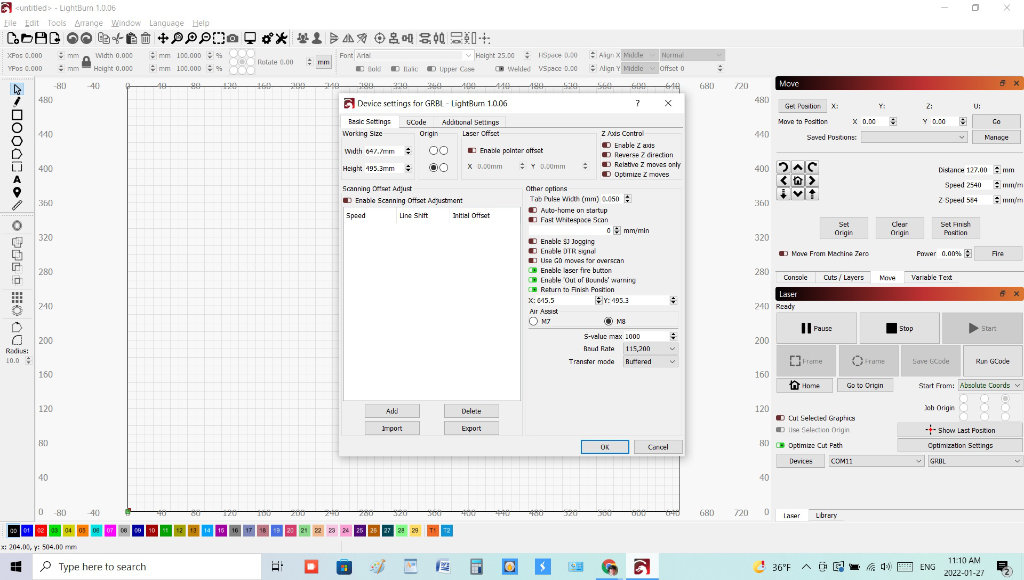Image resolution: width=1024 pixels, height=580 pixels.
Task: Select the red 02 color swatch
Action: [40, 531]
